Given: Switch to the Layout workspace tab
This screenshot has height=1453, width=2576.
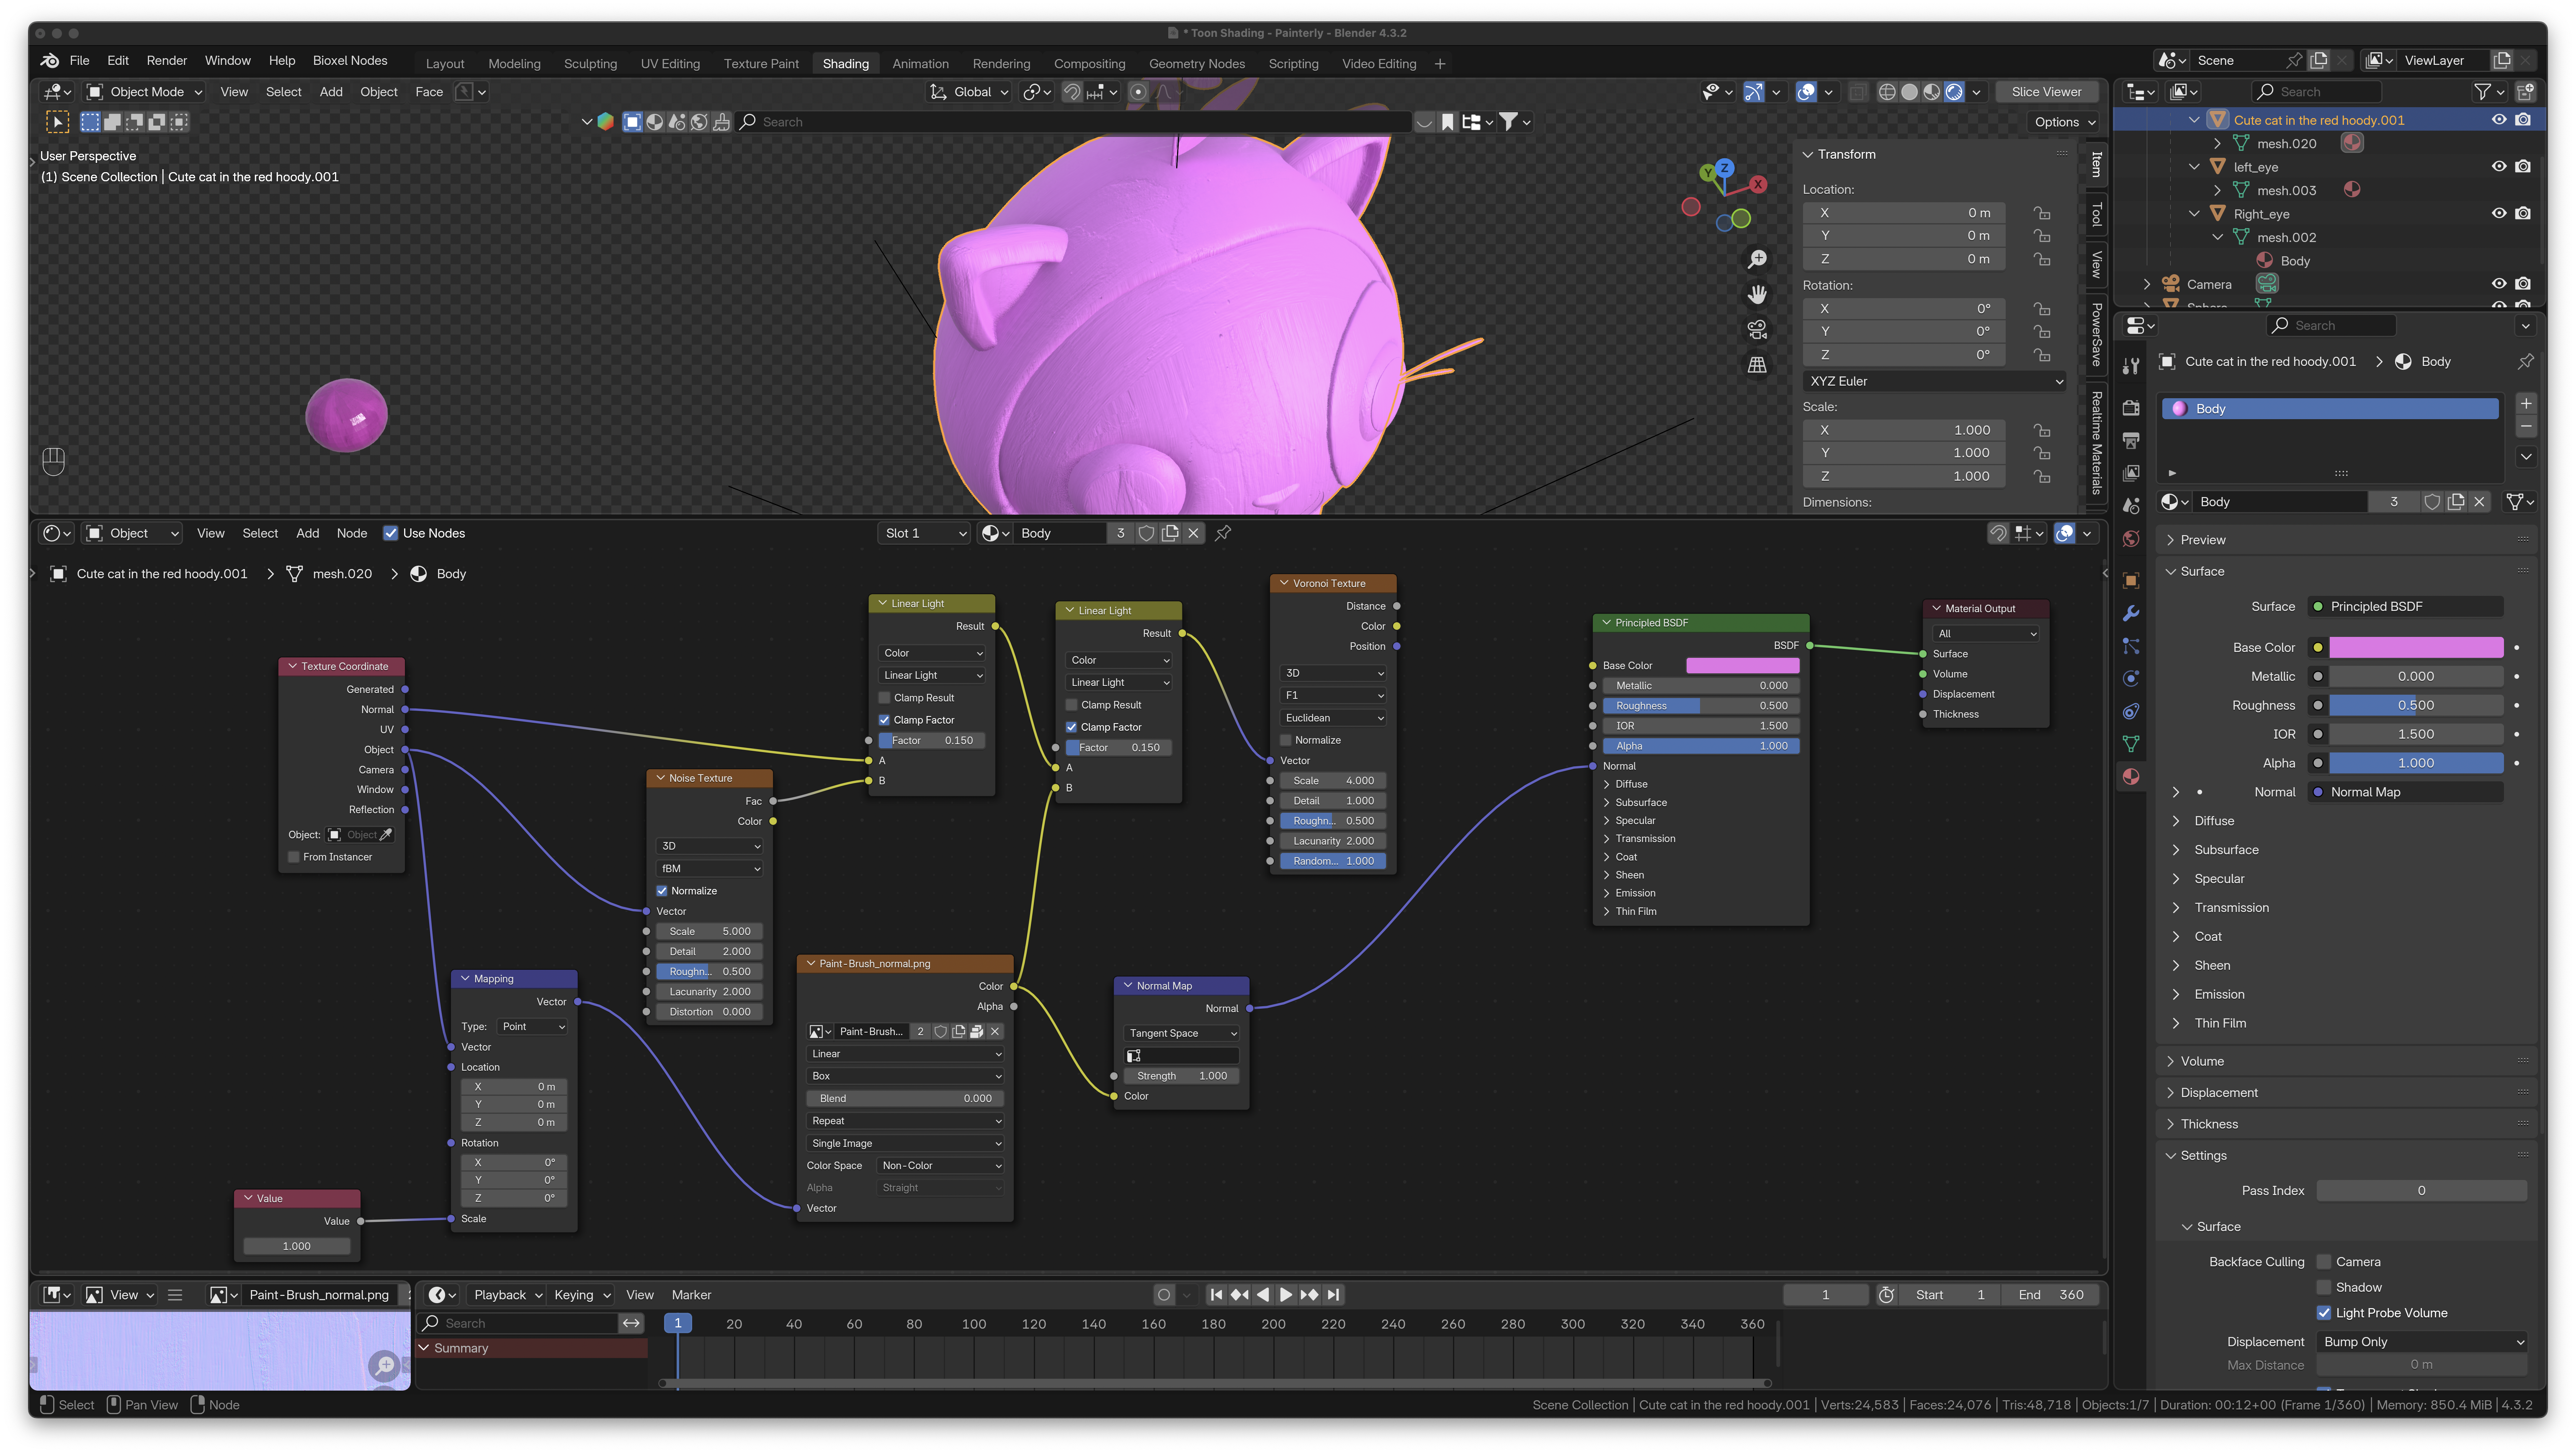Looking at the screenshot, I should click(445, 64).
